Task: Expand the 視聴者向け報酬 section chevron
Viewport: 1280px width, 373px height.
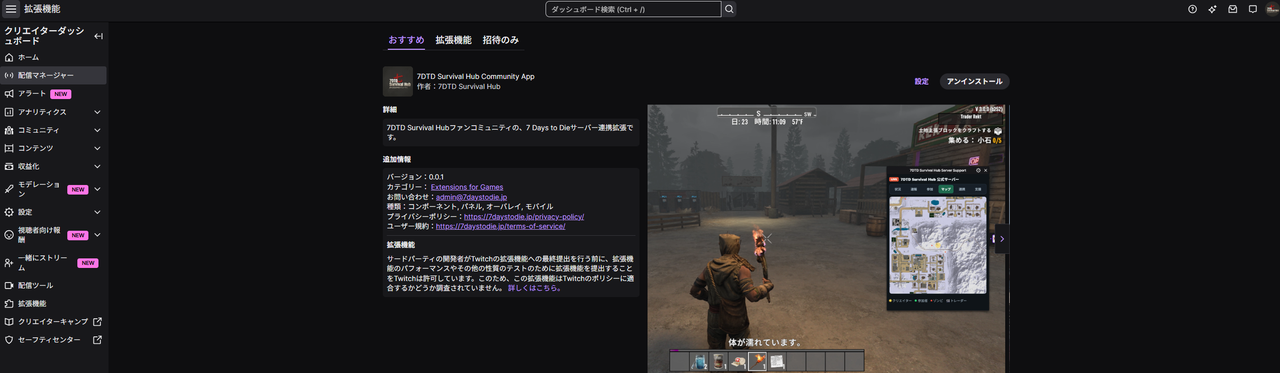Action: (x=97, y=235)
